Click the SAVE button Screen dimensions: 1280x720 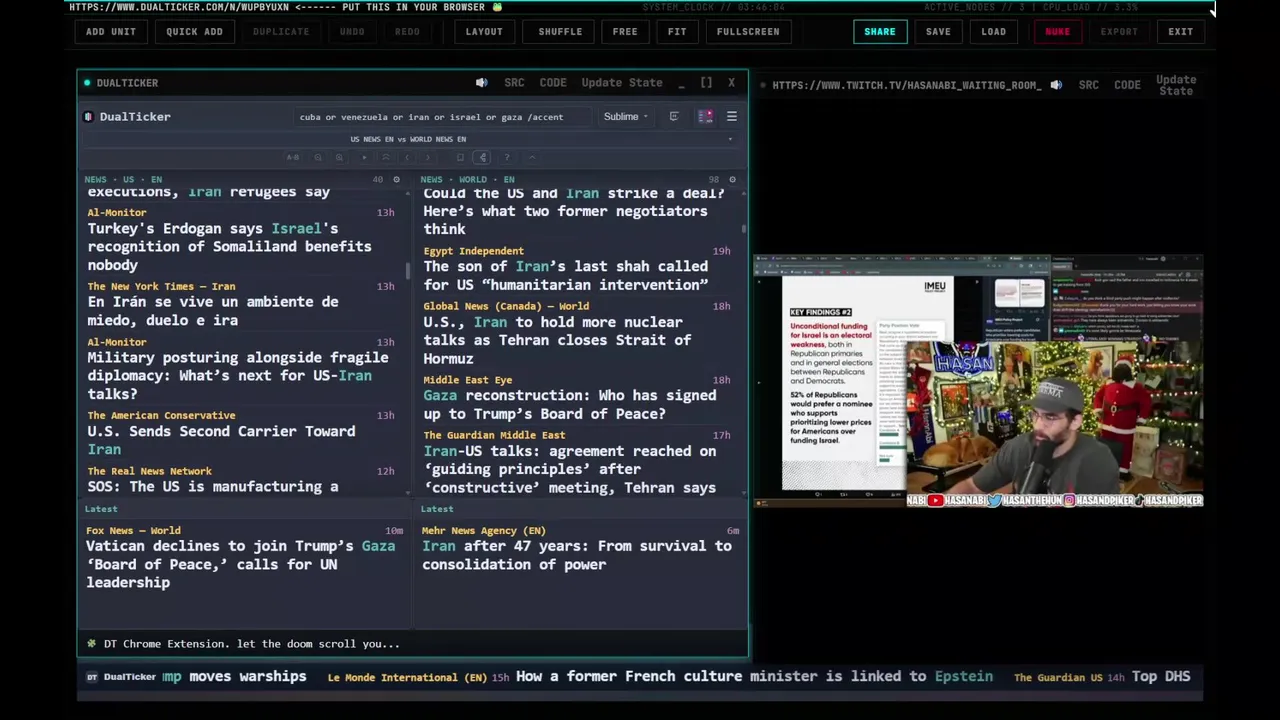pyautogui.click(x=938, y=32)
